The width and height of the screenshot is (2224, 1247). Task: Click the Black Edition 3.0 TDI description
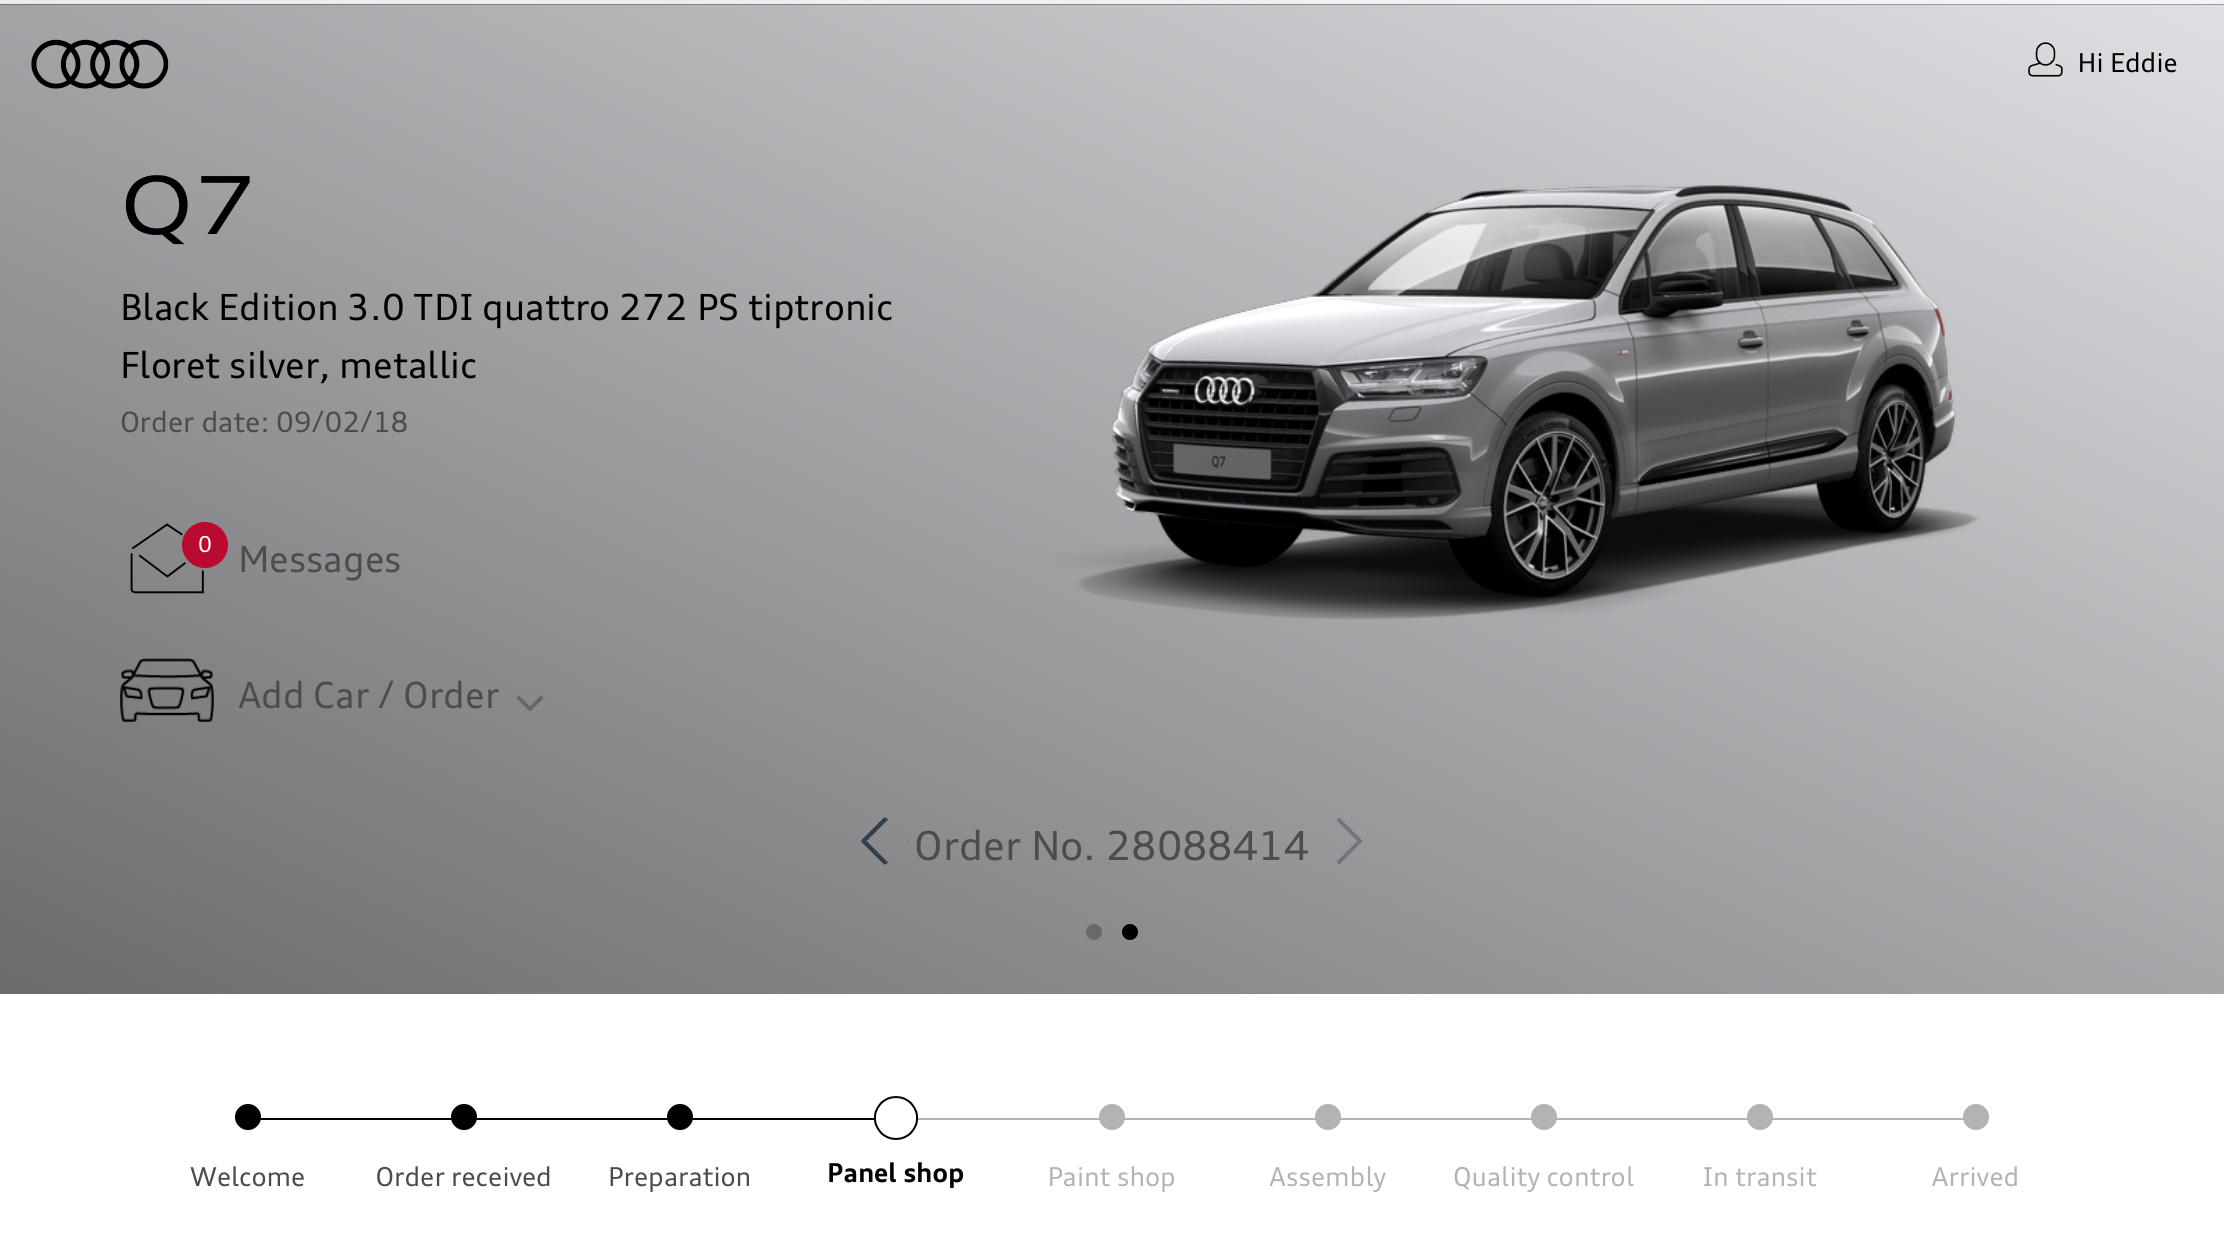(x=507, y=308)
